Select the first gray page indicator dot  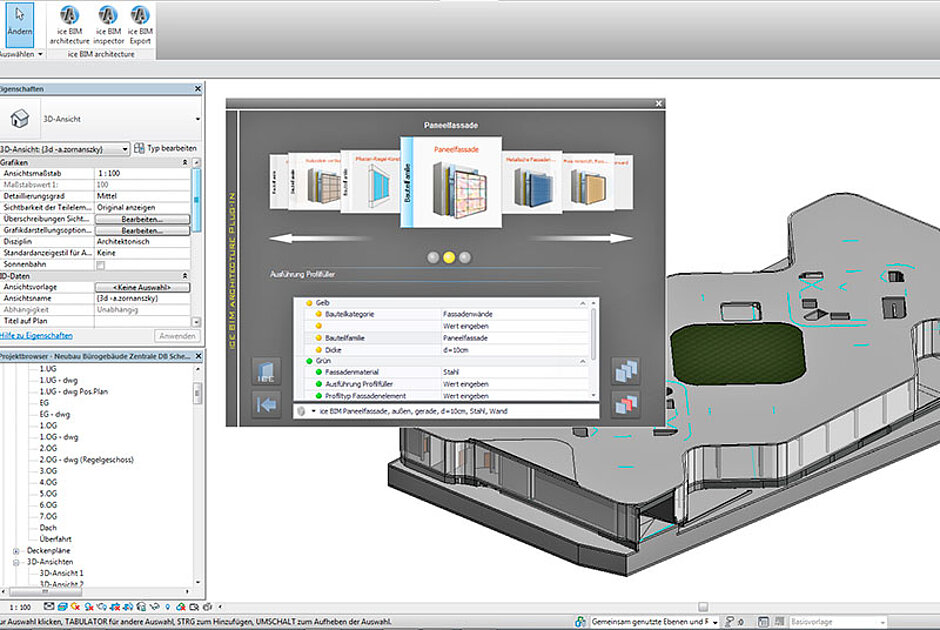coord(433,257)
